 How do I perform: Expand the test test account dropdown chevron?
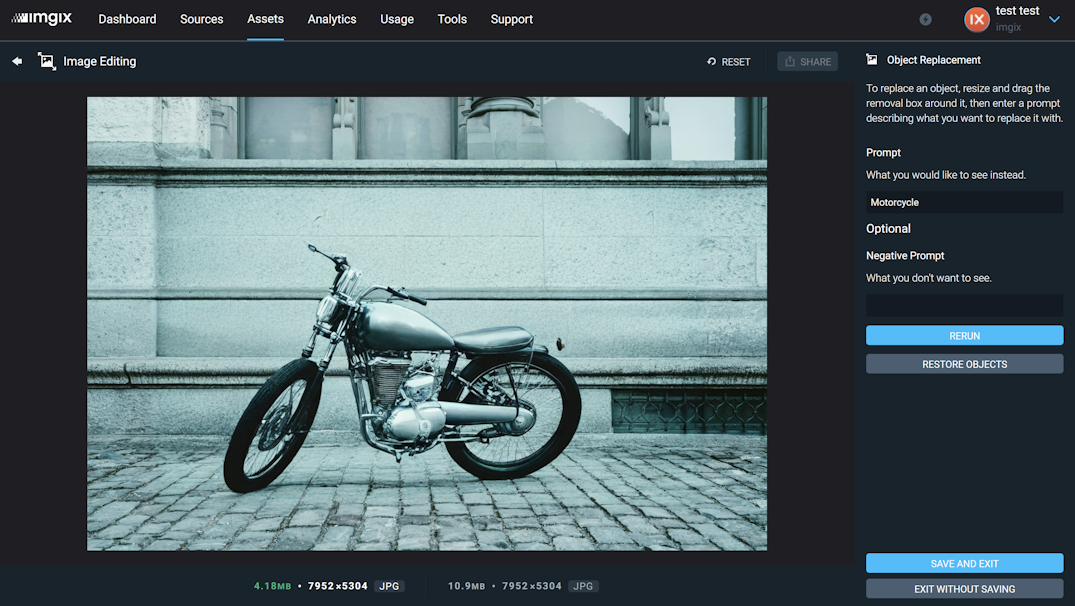click(x=1054, y=19)
